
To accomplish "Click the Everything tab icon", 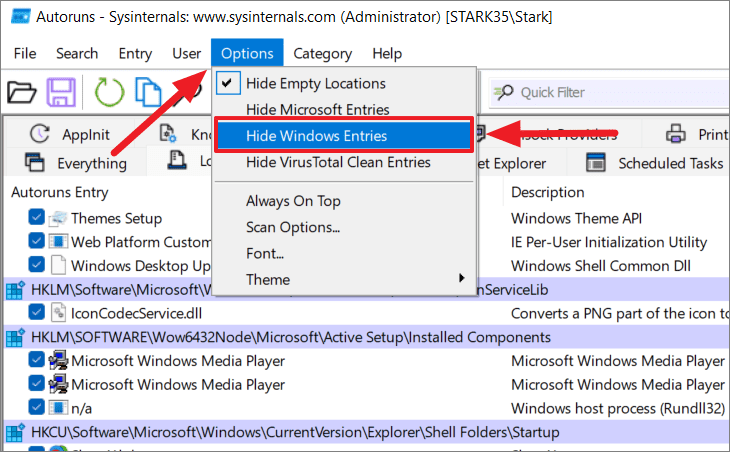I will 34,162.
